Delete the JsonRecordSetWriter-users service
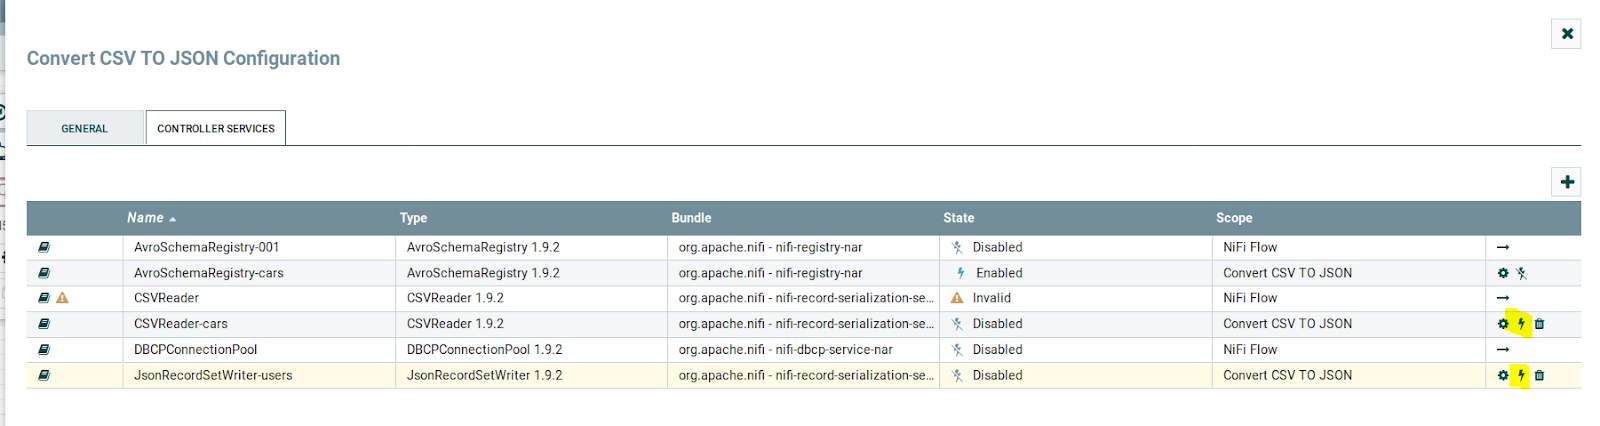Viewport: 1600px width, 426px height. pos(1539,376)
